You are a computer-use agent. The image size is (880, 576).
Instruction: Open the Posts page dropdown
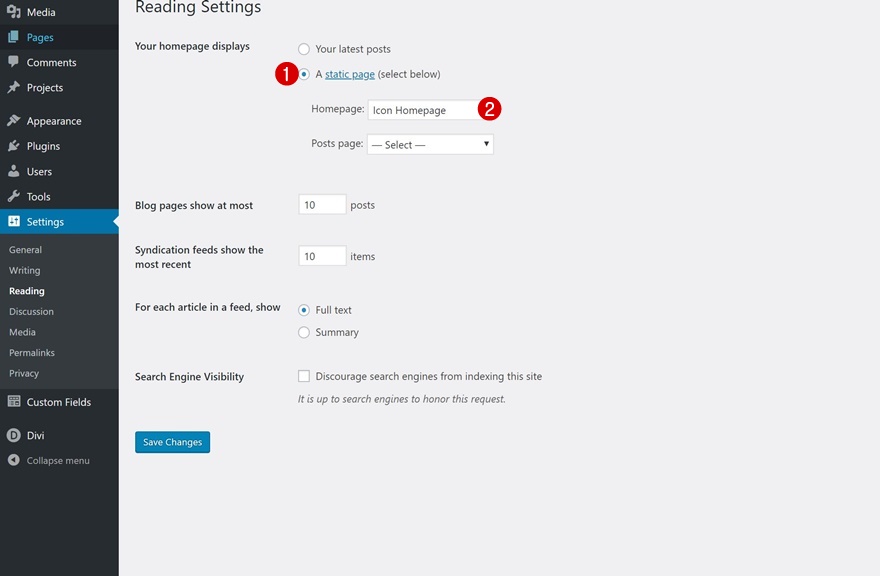pos(430,145)
